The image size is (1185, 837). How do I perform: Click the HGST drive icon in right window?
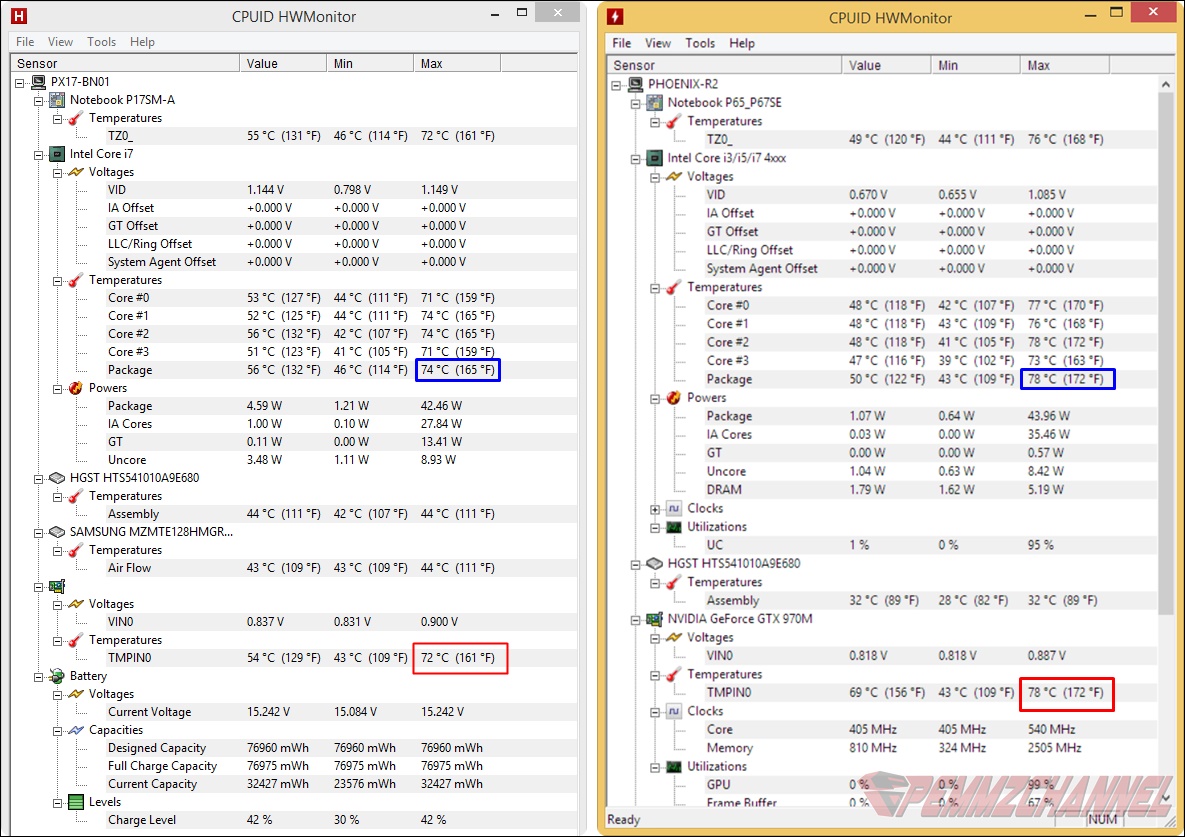click(655, 564)
